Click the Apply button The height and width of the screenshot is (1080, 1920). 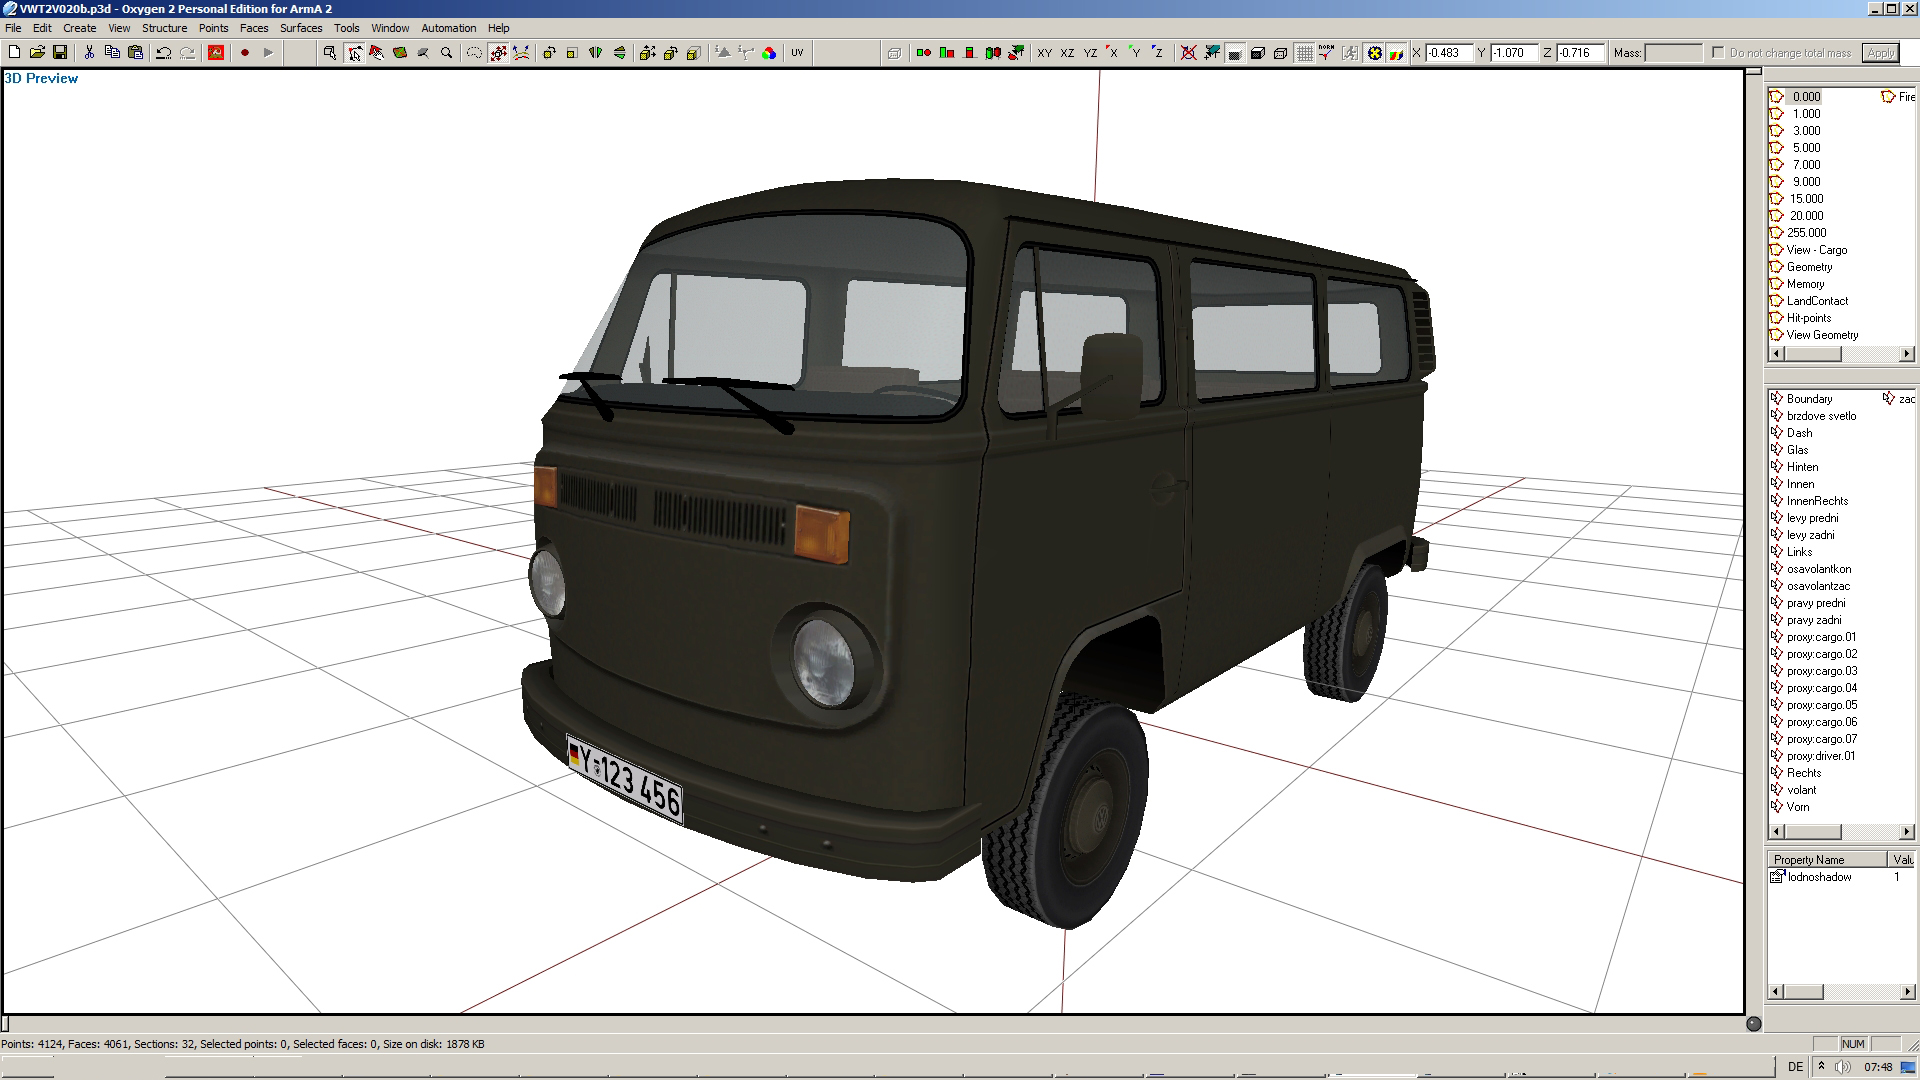pos(1880,53)
